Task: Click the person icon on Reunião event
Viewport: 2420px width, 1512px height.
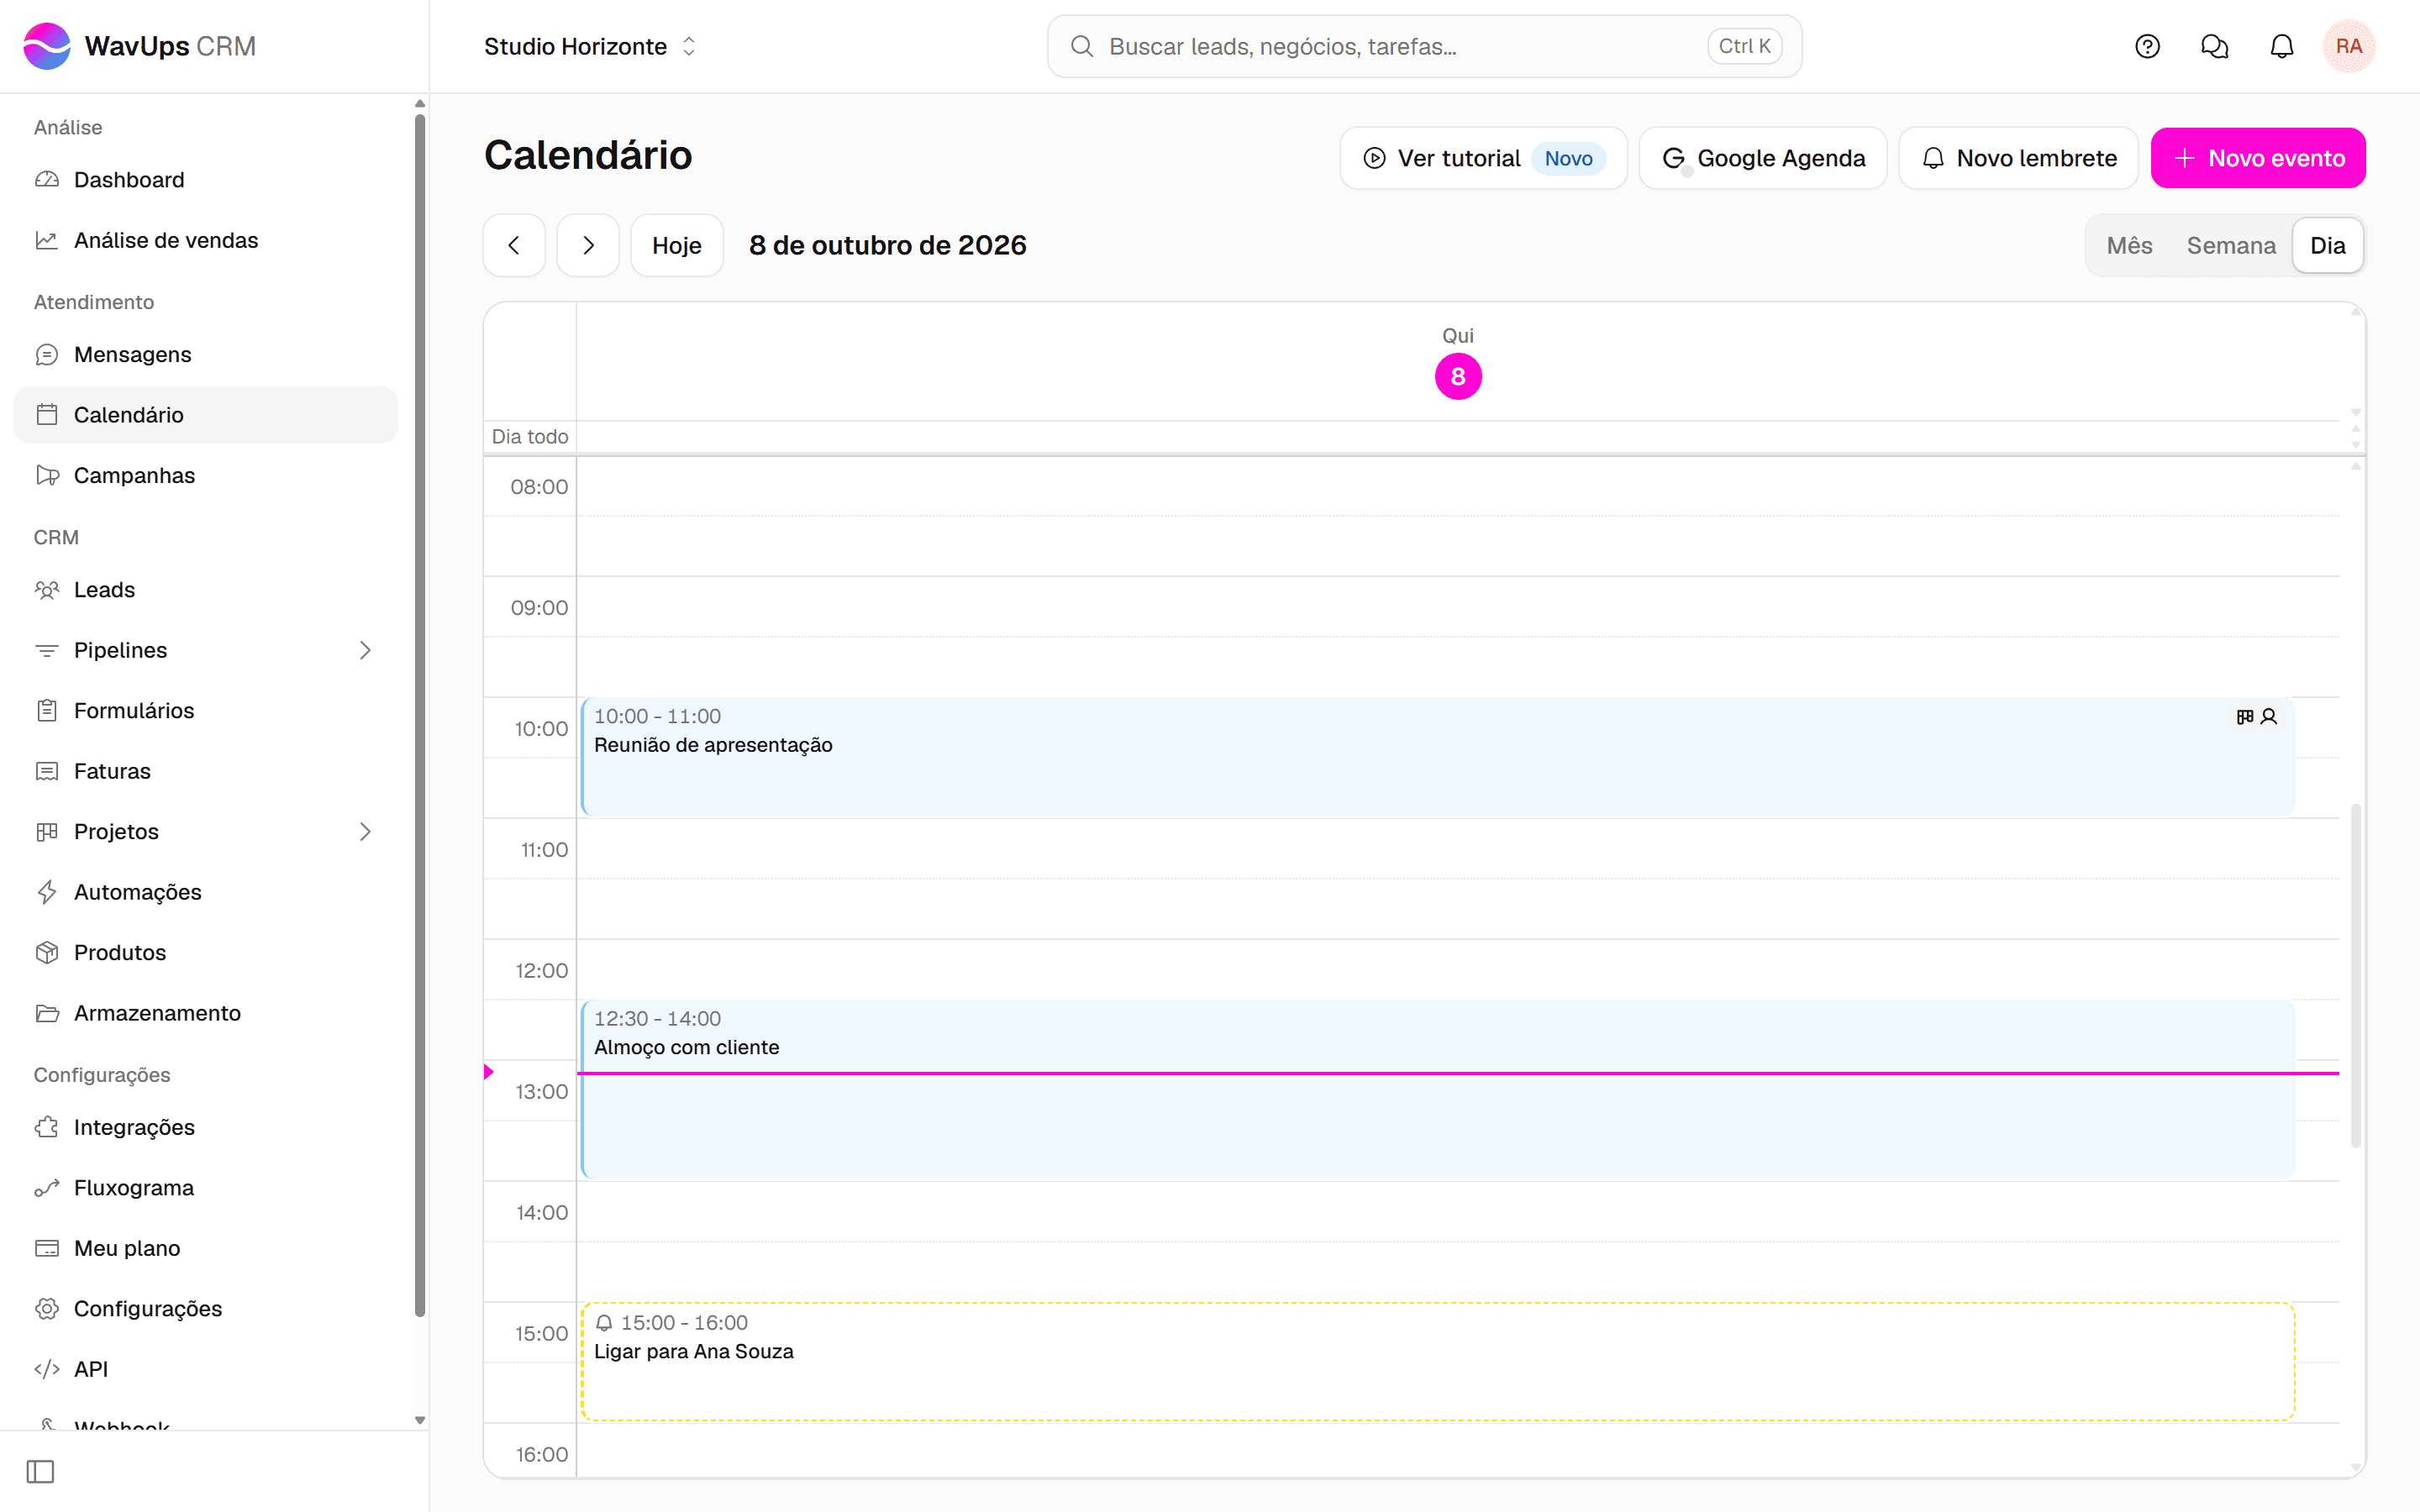Action: pyautogui.click(x=2269, y=716)
